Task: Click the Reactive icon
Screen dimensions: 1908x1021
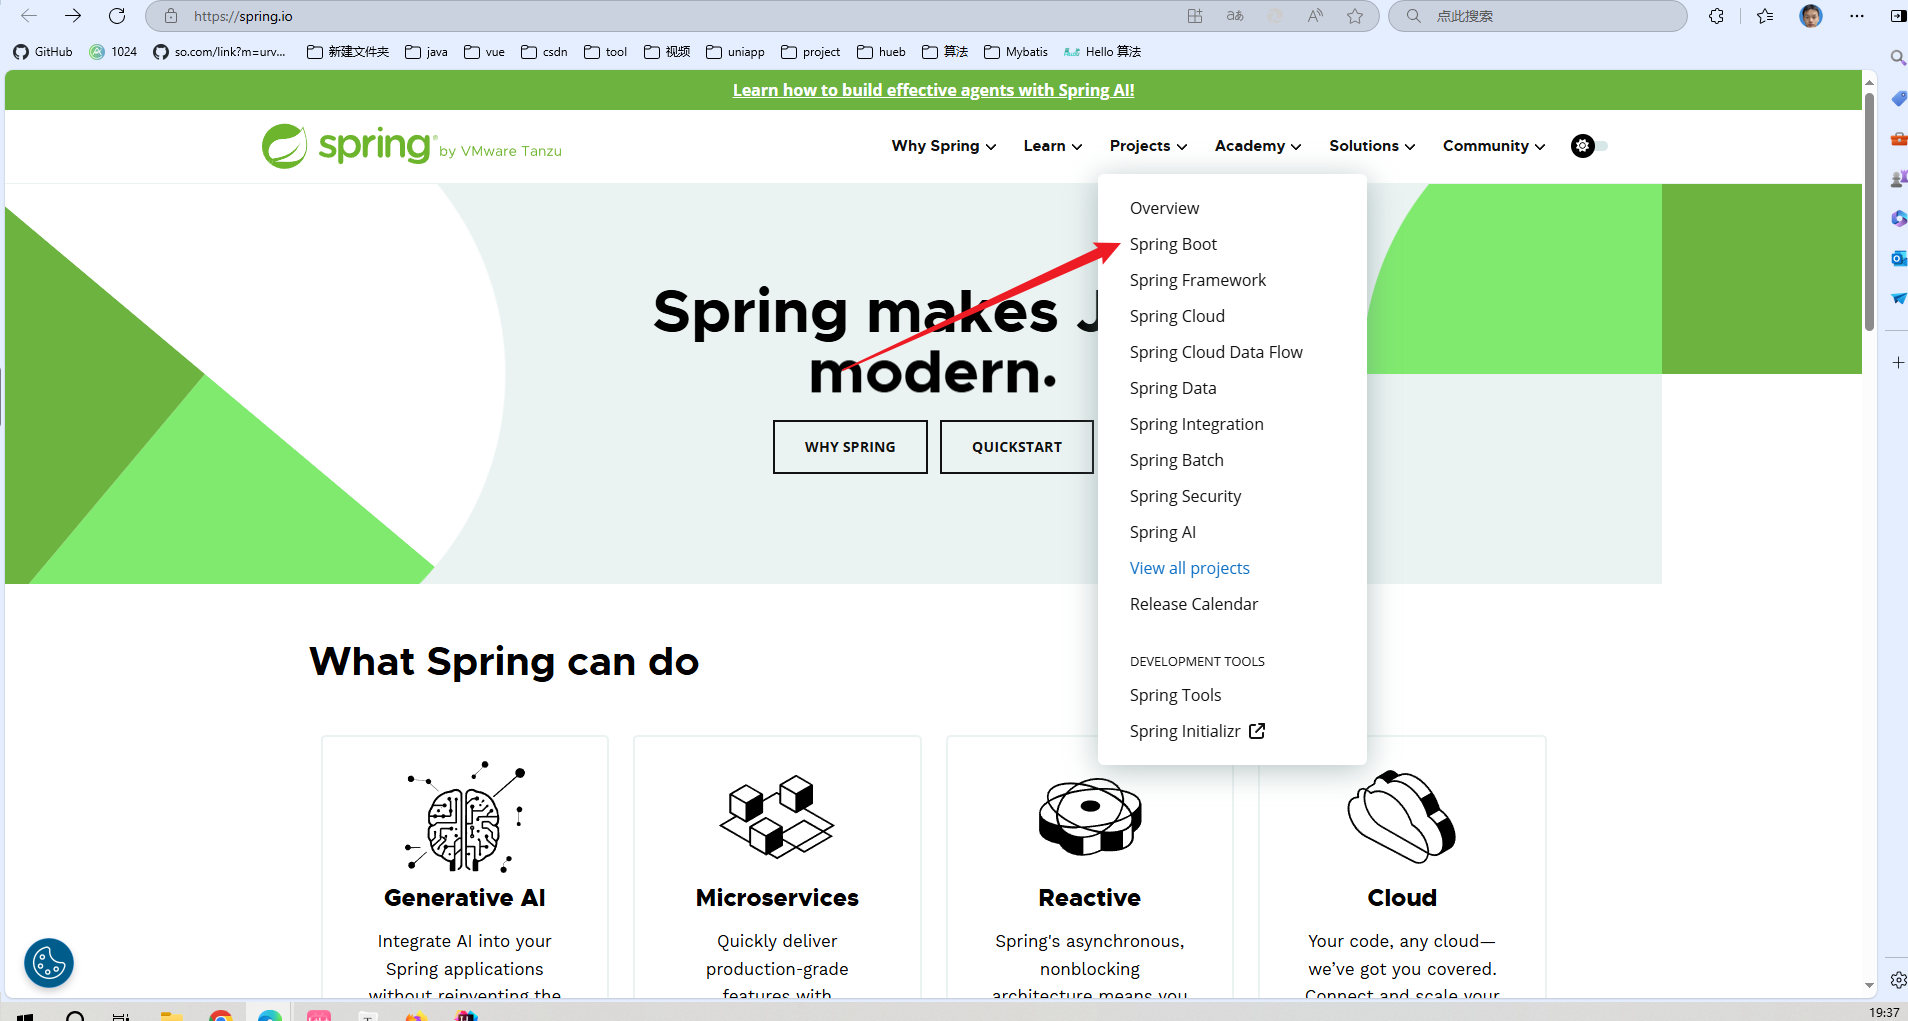Action: (1090, 817)
